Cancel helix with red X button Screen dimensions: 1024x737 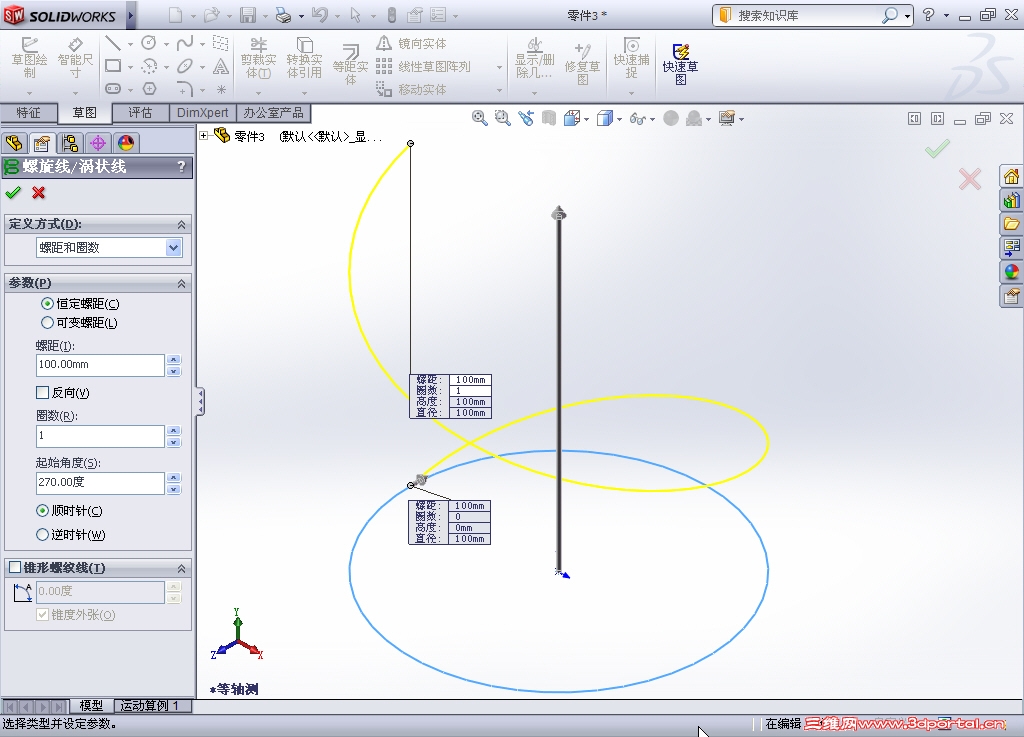click(39, 193)
